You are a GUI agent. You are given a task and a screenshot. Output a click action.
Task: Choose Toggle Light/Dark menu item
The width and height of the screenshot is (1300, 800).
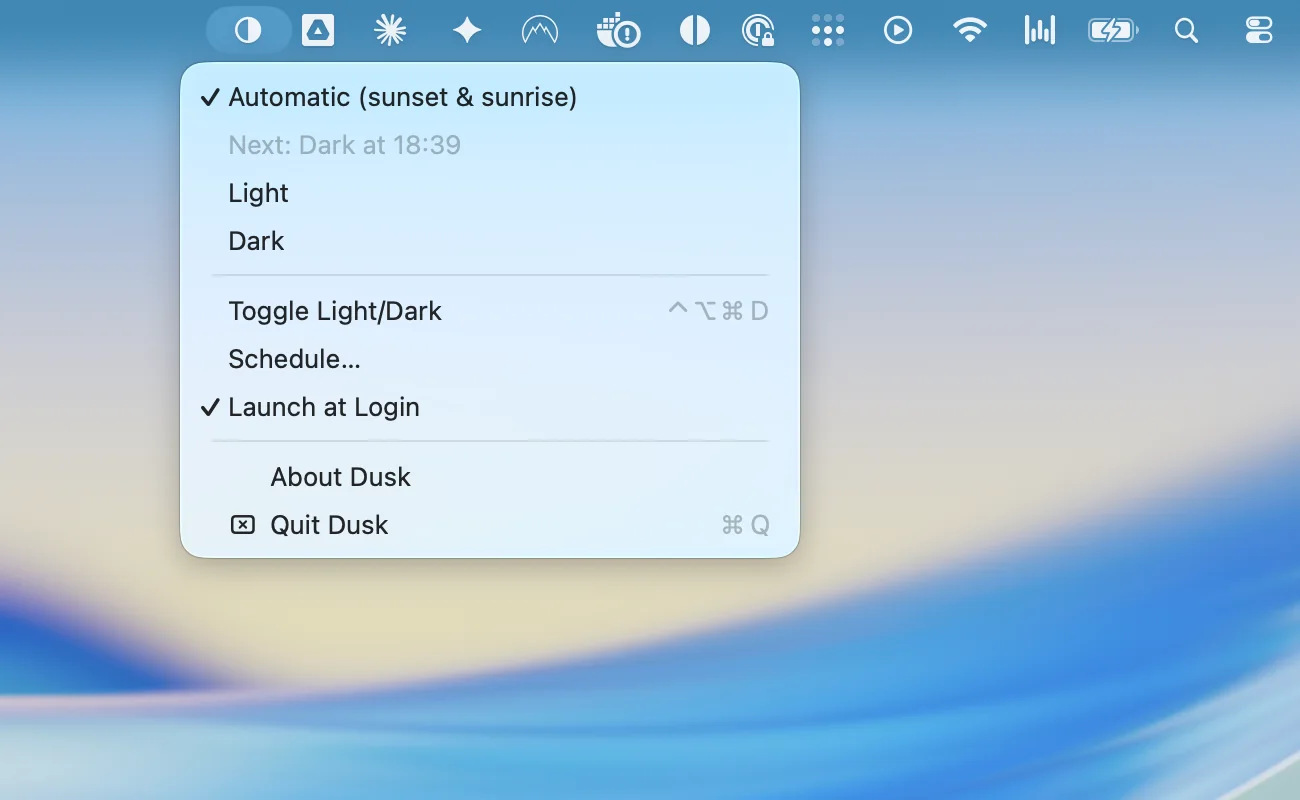pyautogui.click(x=490, y=311)
